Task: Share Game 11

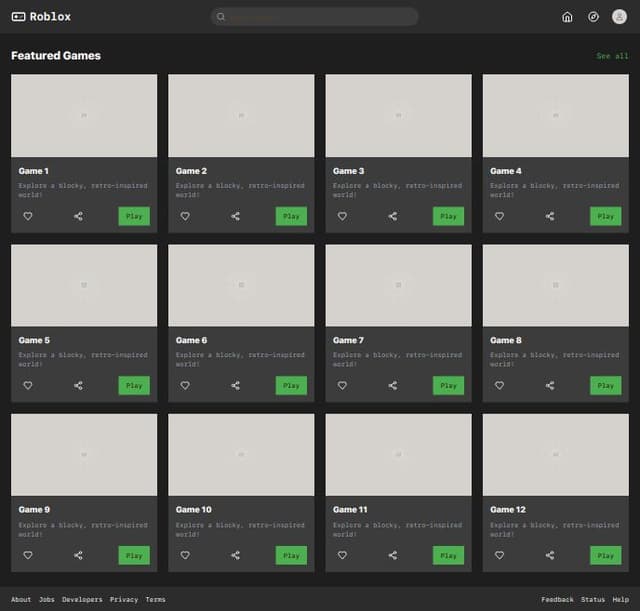Action: (x=393, y=555)
